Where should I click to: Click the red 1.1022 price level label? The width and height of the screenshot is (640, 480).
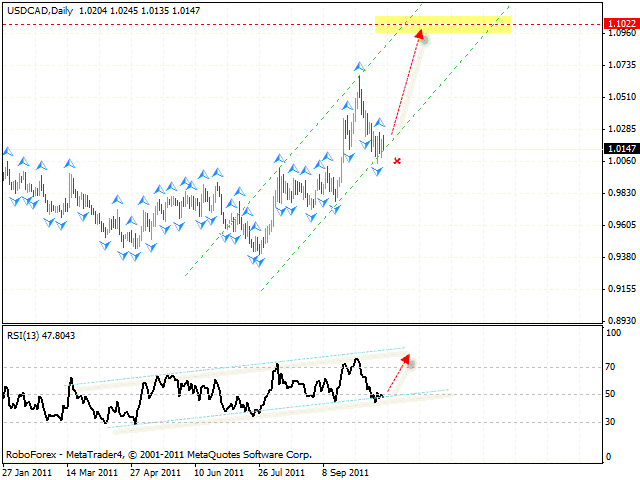(620, 23)
